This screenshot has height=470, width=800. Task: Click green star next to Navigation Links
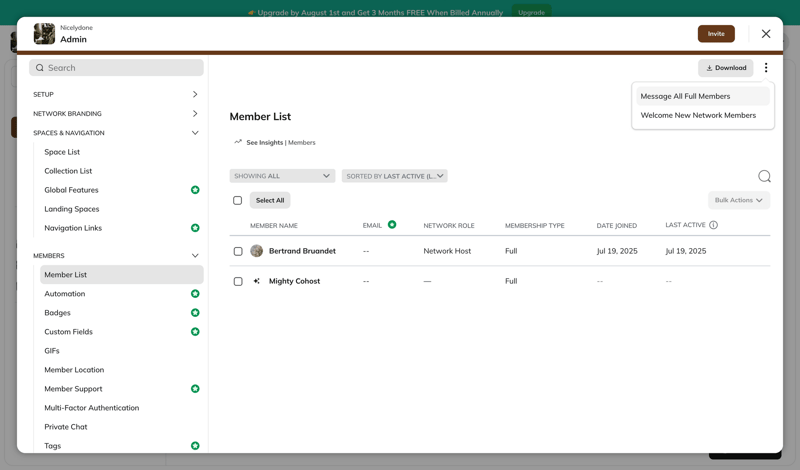pos(195,228)
